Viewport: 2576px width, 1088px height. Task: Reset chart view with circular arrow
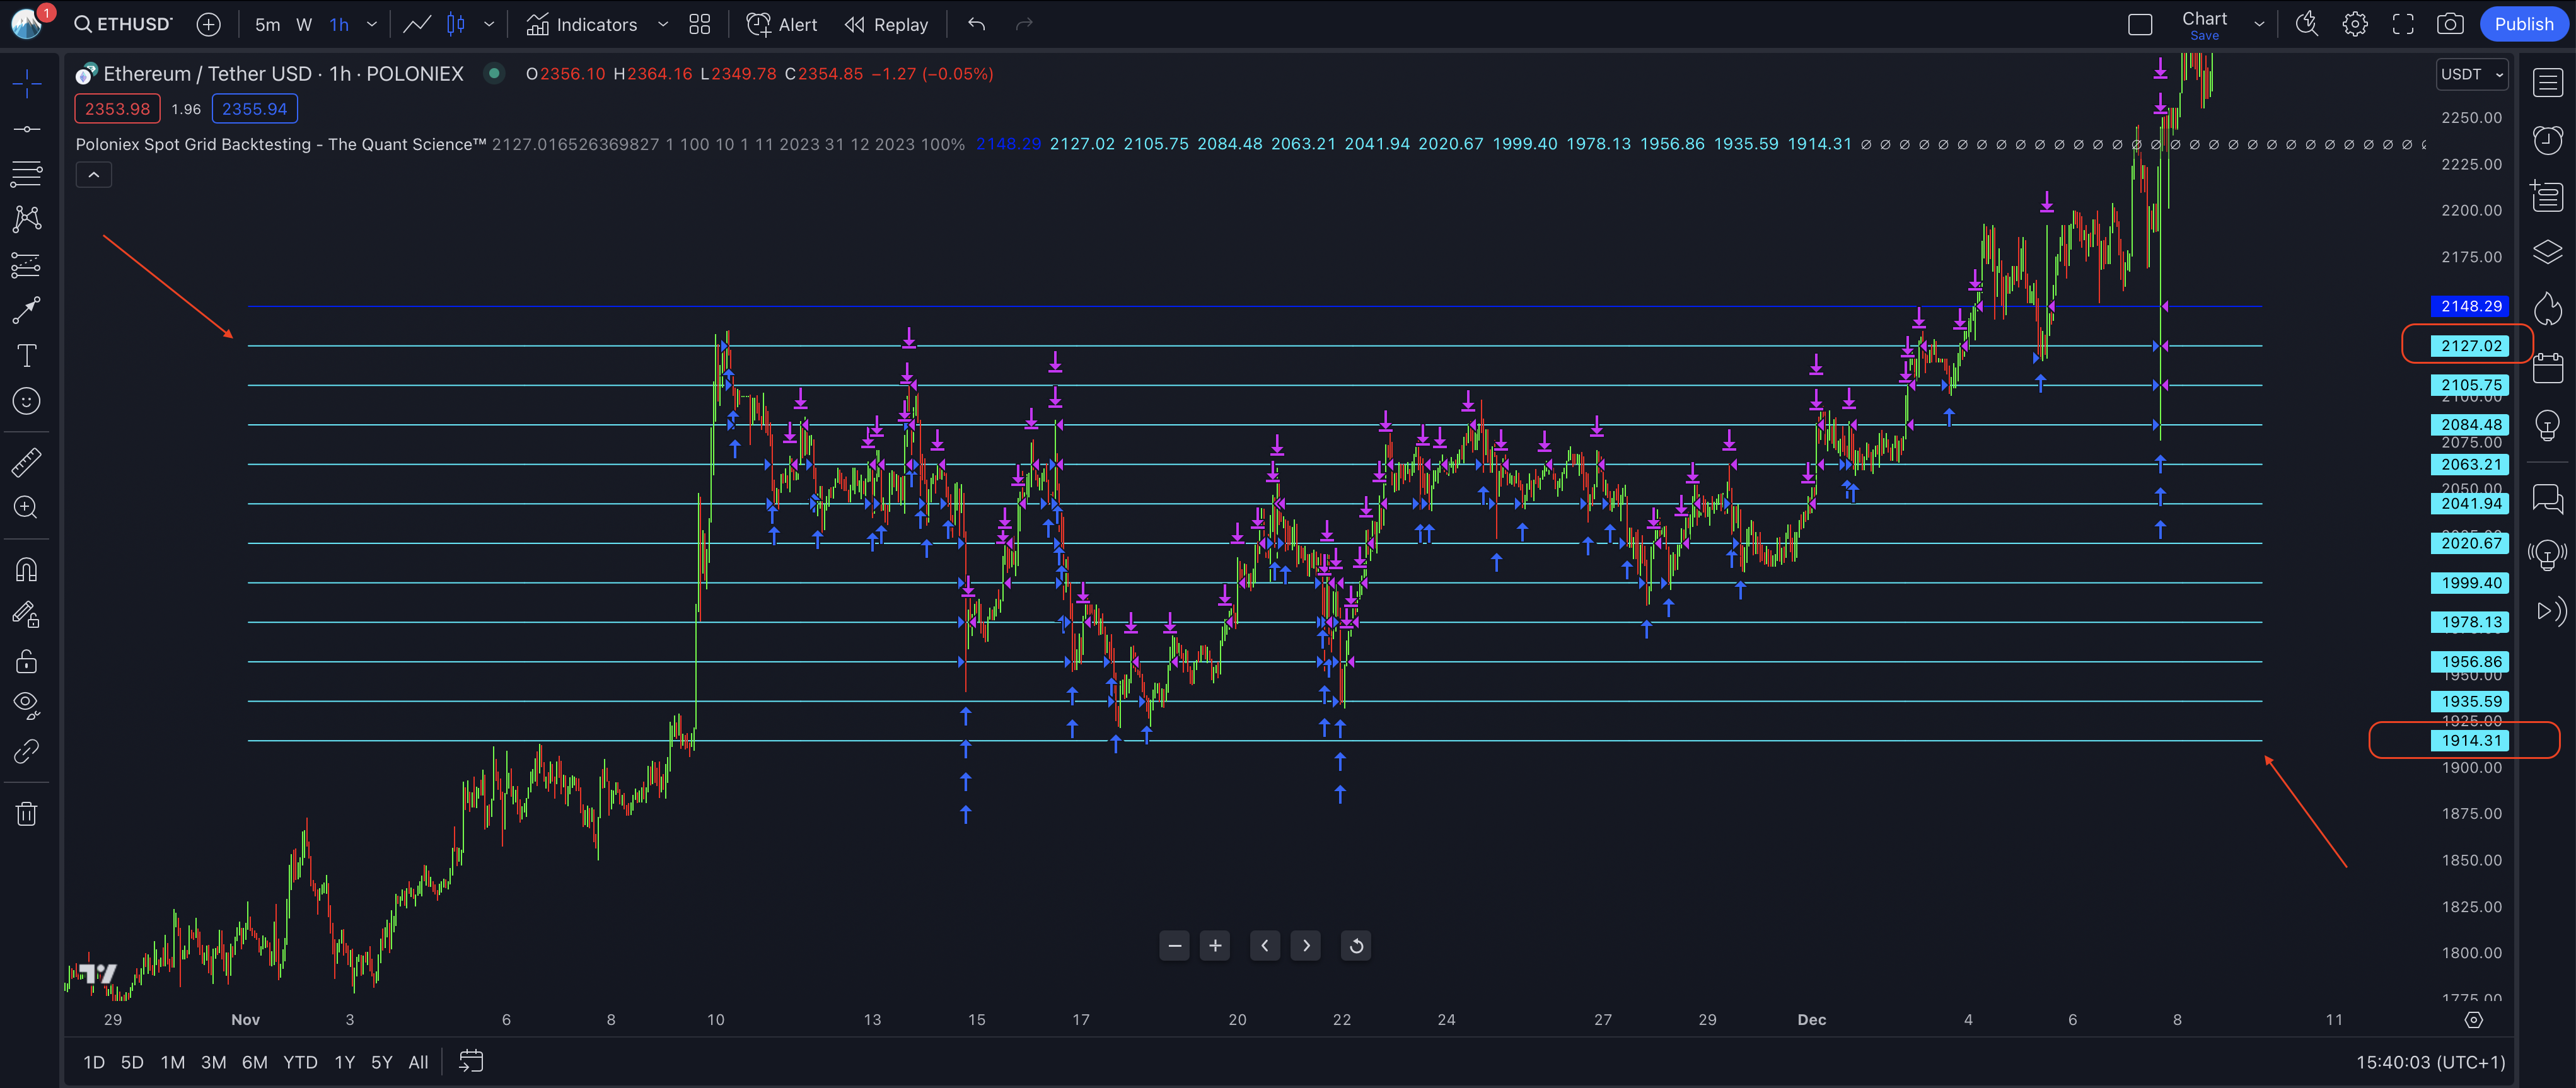click(1356, 946)
